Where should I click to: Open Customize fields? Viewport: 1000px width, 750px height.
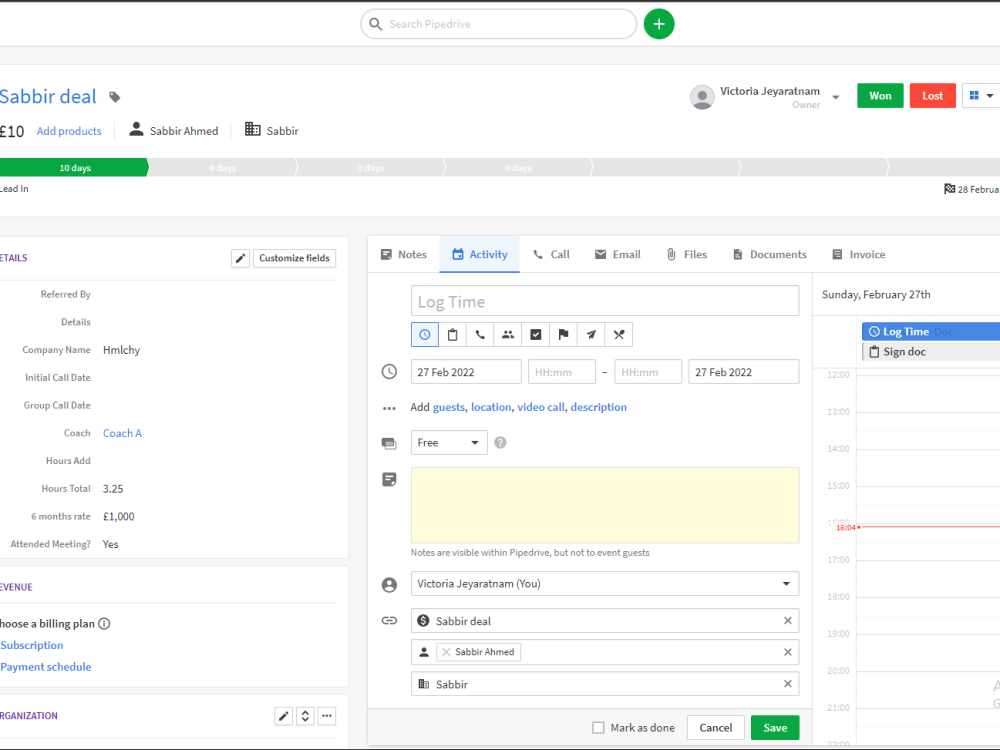(295, 258)
